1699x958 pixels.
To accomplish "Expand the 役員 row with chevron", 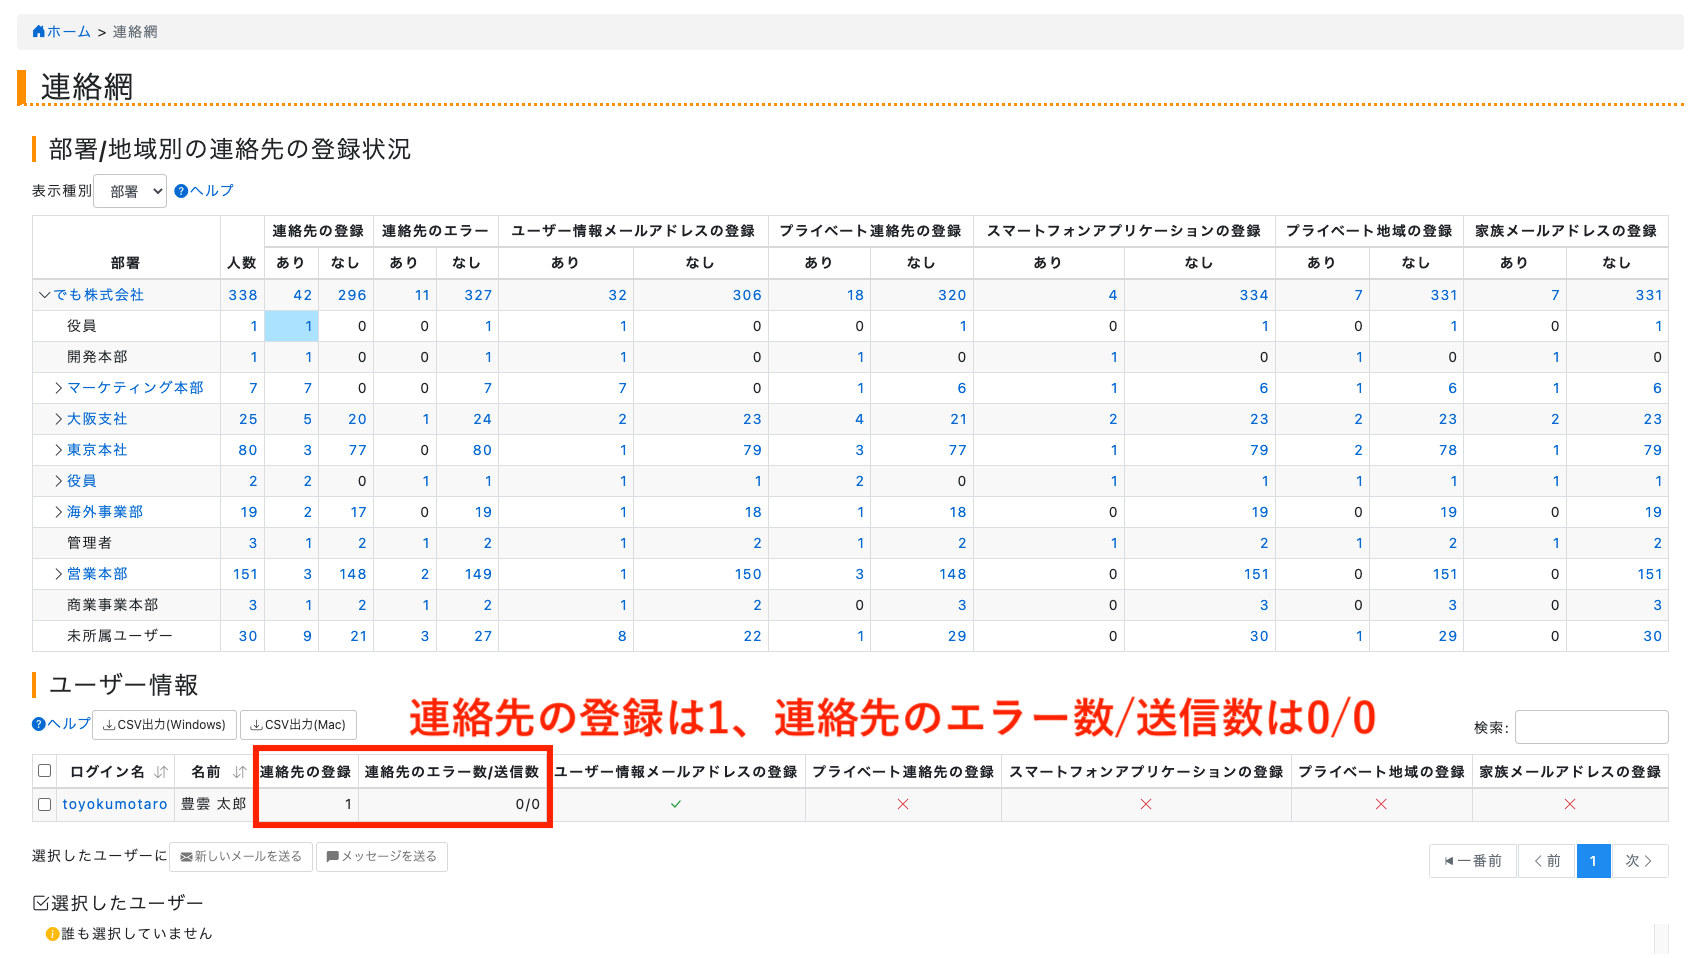I will click(59, 481).
